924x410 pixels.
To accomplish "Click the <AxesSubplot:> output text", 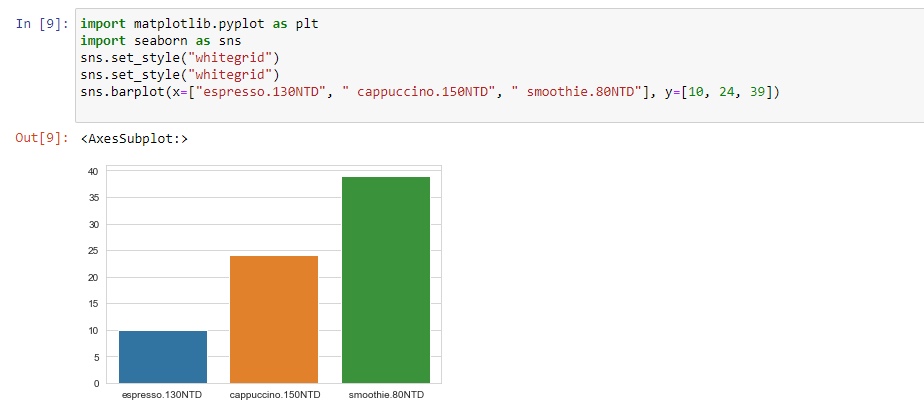I will [x=134, y=139].
